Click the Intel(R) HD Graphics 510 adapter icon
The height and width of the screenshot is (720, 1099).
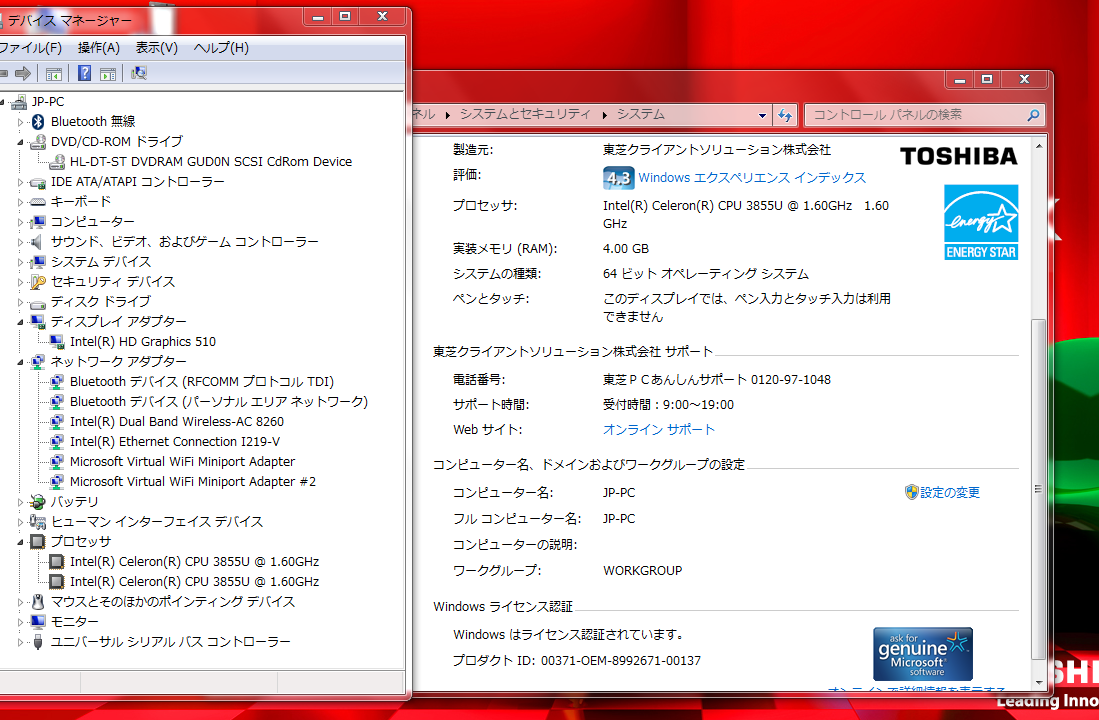coord(57,341)
